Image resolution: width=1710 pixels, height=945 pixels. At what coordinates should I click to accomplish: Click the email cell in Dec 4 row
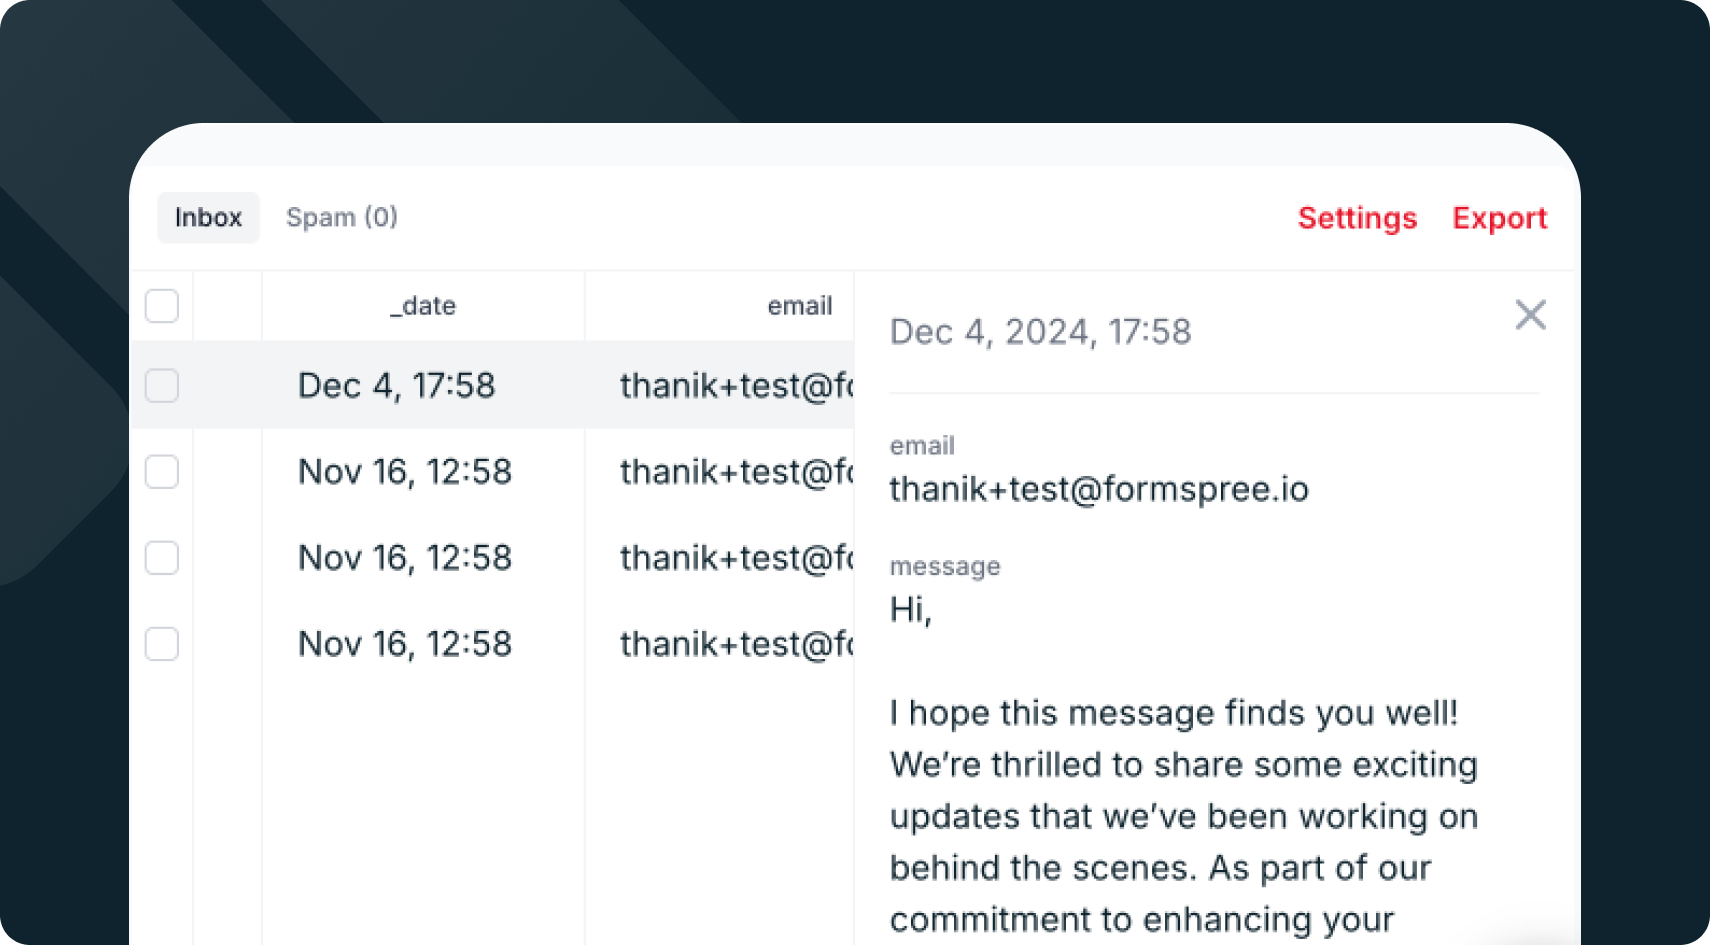[735, 386]
